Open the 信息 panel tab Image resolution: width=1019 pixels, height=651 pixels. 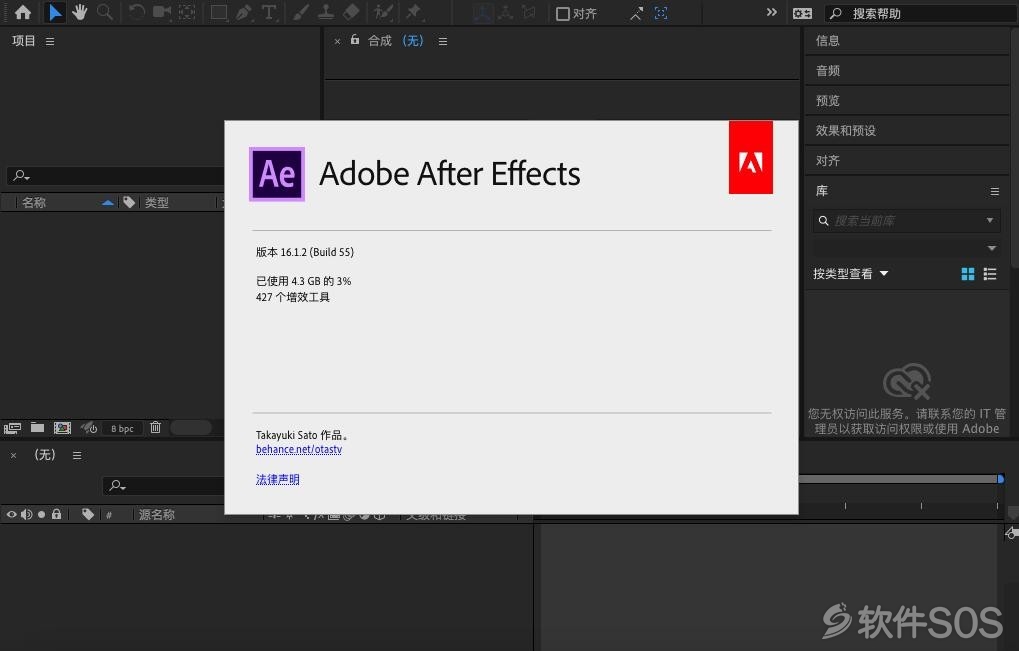(828, 41)
